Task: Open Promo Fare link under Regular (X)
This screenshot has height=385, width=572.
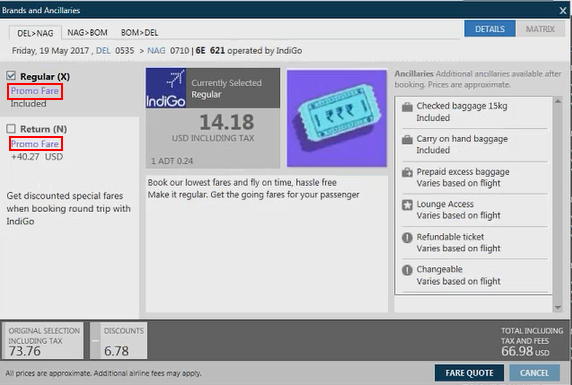Action: tap(35, 91)
